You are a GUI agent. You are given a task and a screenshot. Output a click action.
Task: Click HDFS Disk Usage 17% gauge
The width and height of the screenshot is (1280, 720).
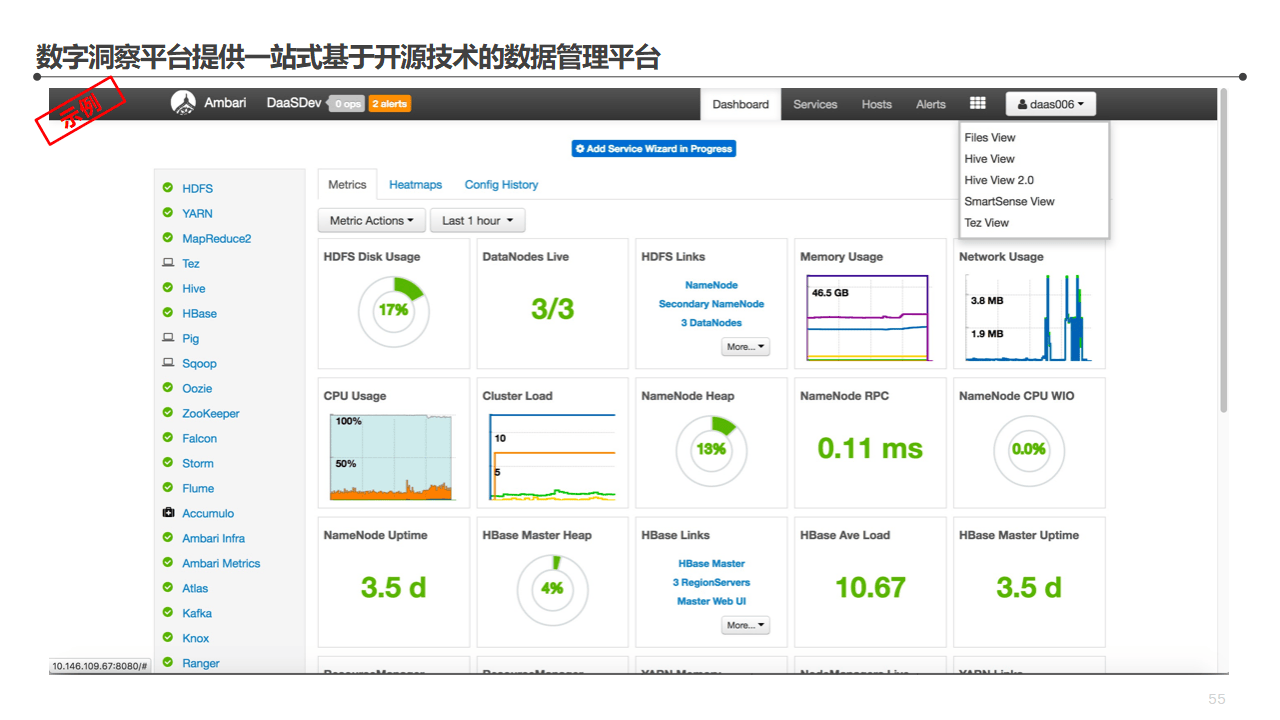[x=393, y=311]
